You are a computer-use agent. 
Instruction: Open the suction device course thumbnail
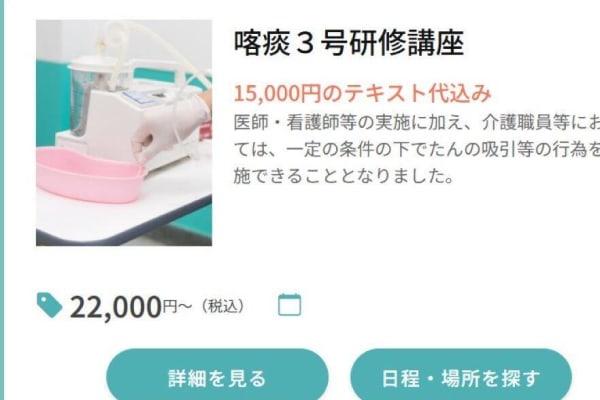pos(124,133)
